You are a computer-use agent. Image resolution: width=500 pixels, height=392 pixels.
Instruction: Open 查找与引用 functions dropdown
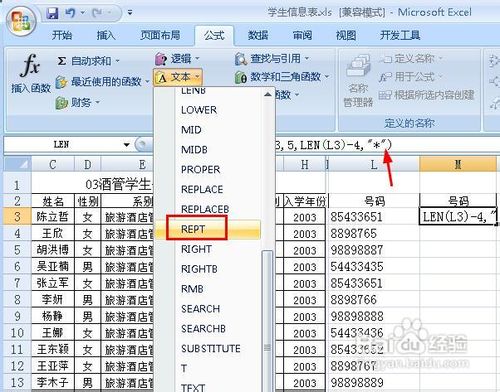(272, 59)
